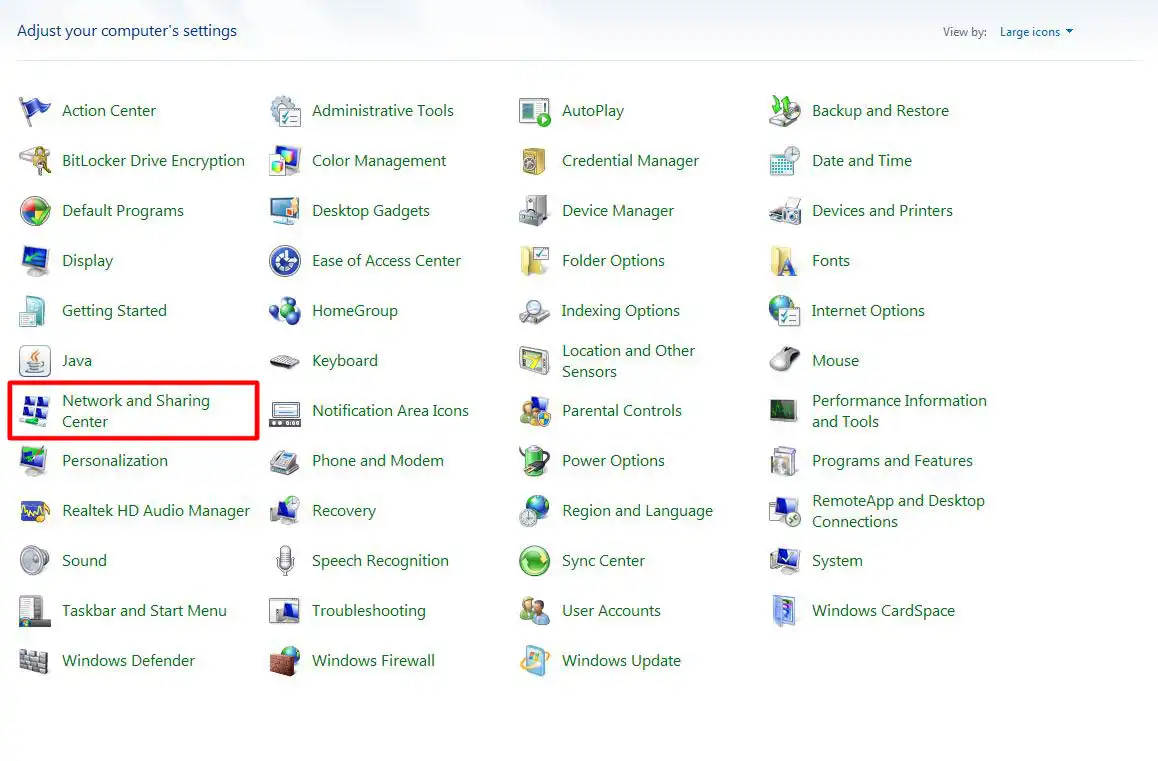Open the Windows Update icon

coord(535,661)
